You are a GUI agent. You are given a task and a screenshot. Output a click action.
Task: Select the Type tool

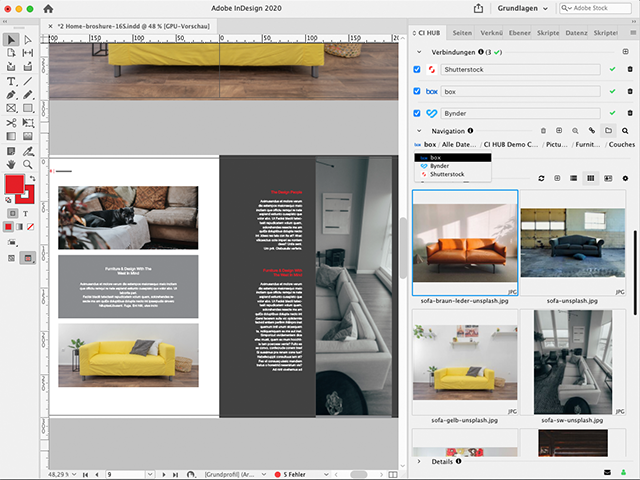tap(11, 81)
